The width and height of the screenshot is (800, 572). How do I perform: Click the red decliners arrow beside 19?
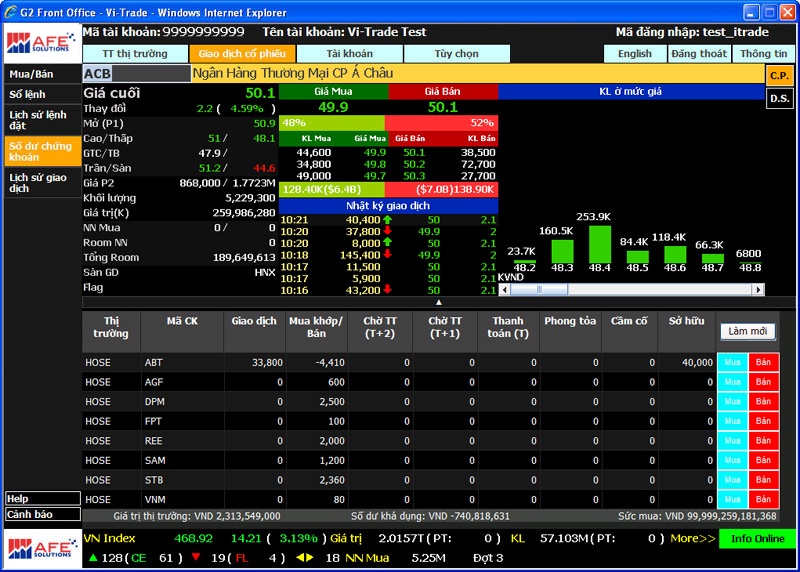(195, 557)
